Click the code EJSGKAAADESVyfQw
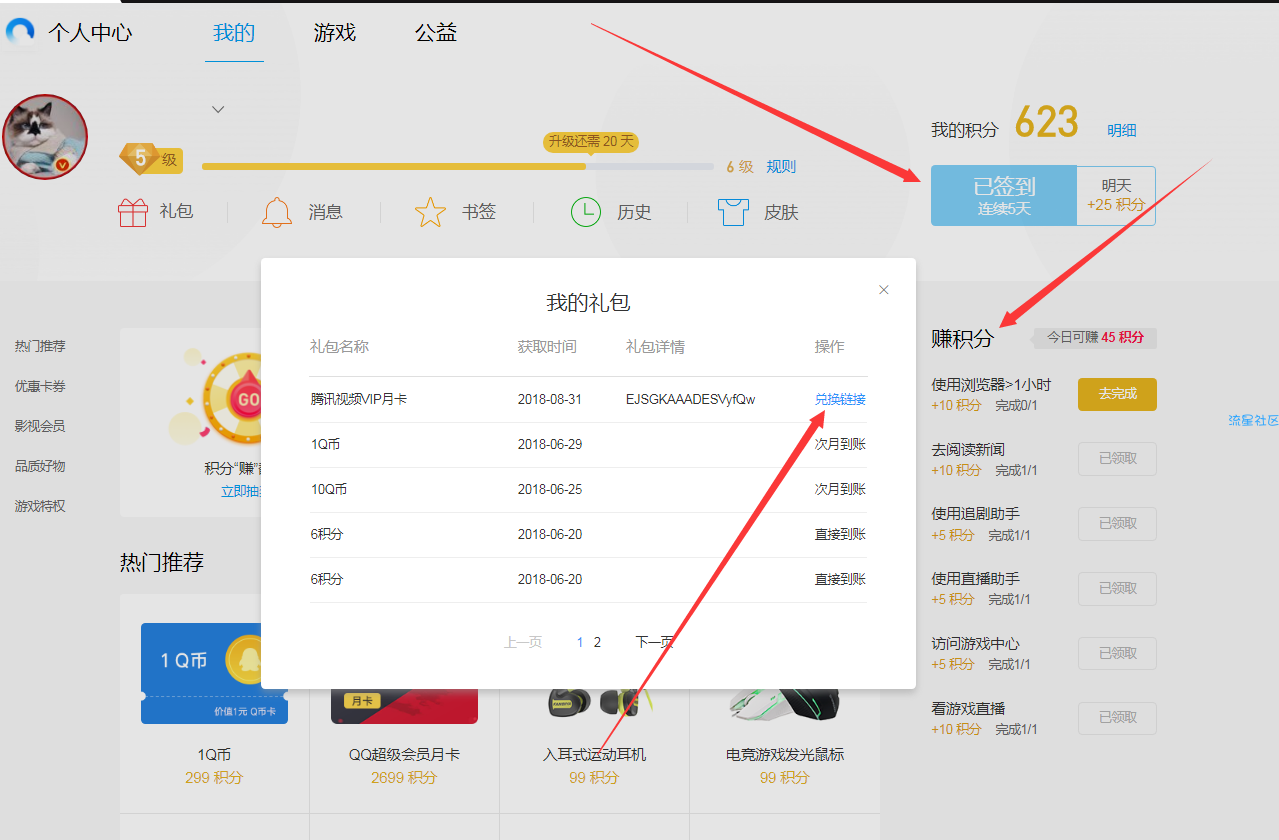This screenshot has width=1279, height=840. (690, 399)
